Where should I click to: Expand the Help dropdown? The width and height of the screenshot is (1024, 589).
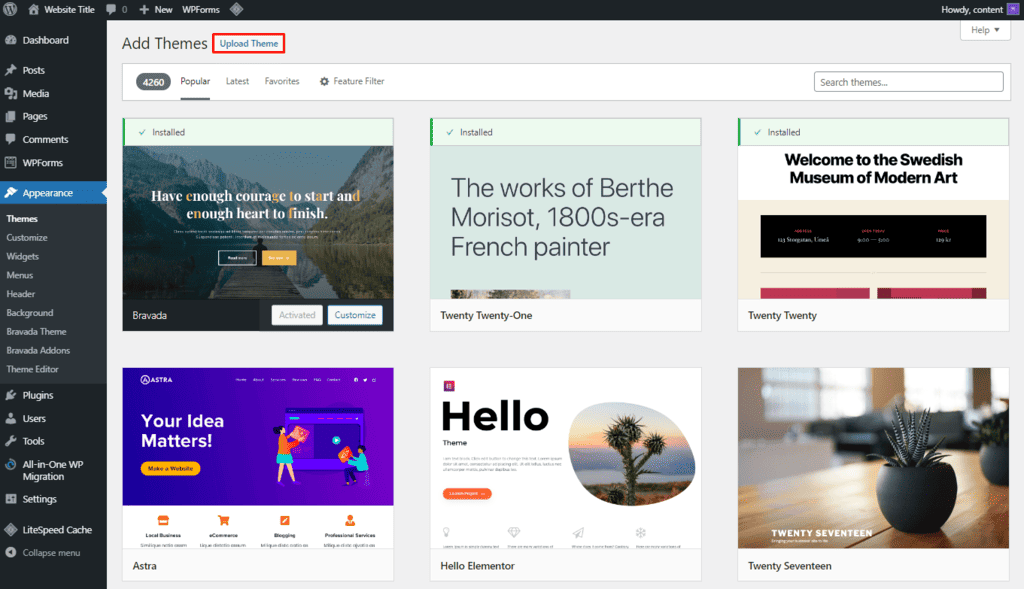[x=984, y=29]
